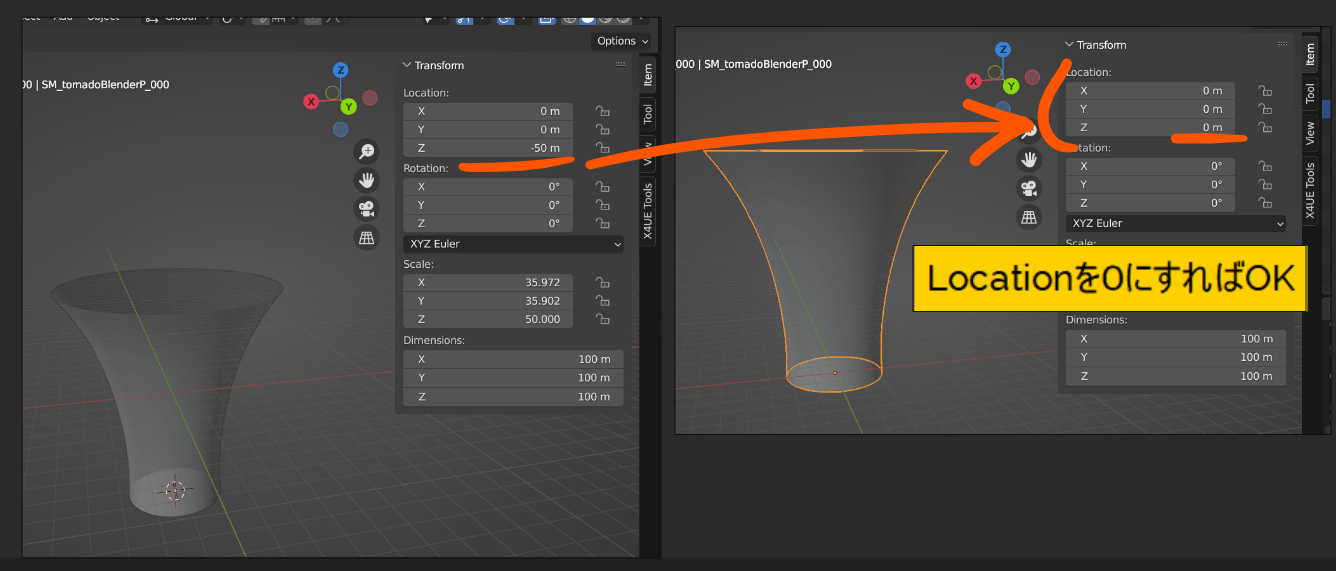Viewport: 1336px width, 571px height.
Task: Click the pan hand icon in right viewport
Action: point(1030,159)
